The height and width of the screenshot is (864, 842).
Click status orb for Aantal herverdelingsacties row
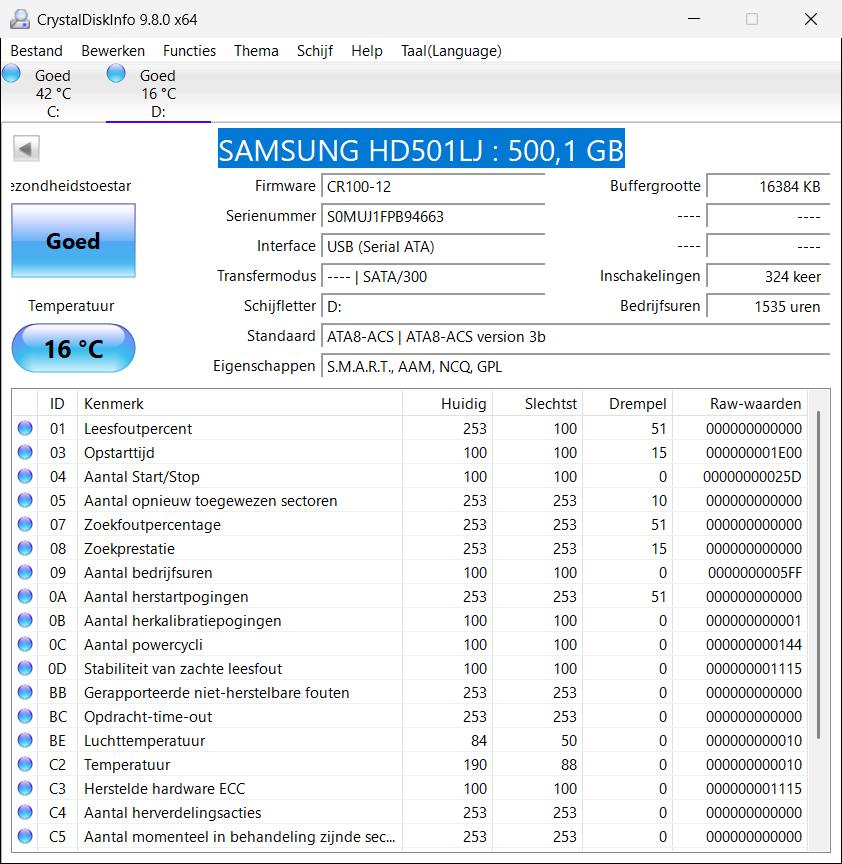[25, 812]
